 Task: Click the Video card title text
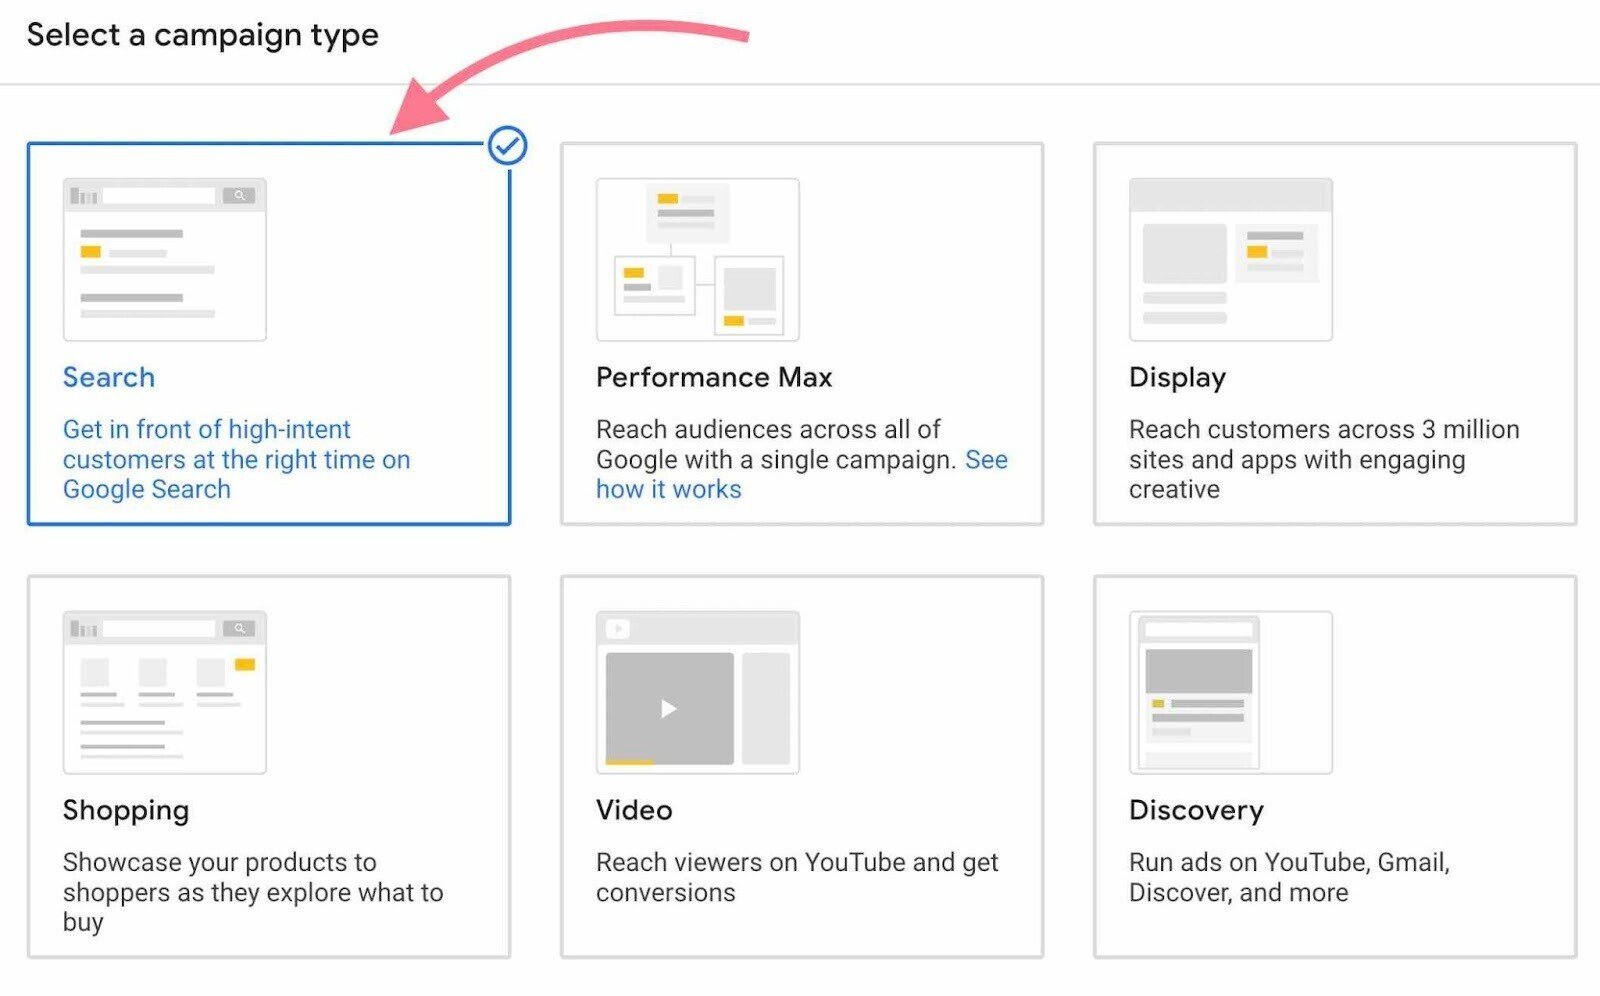point(633,810)
